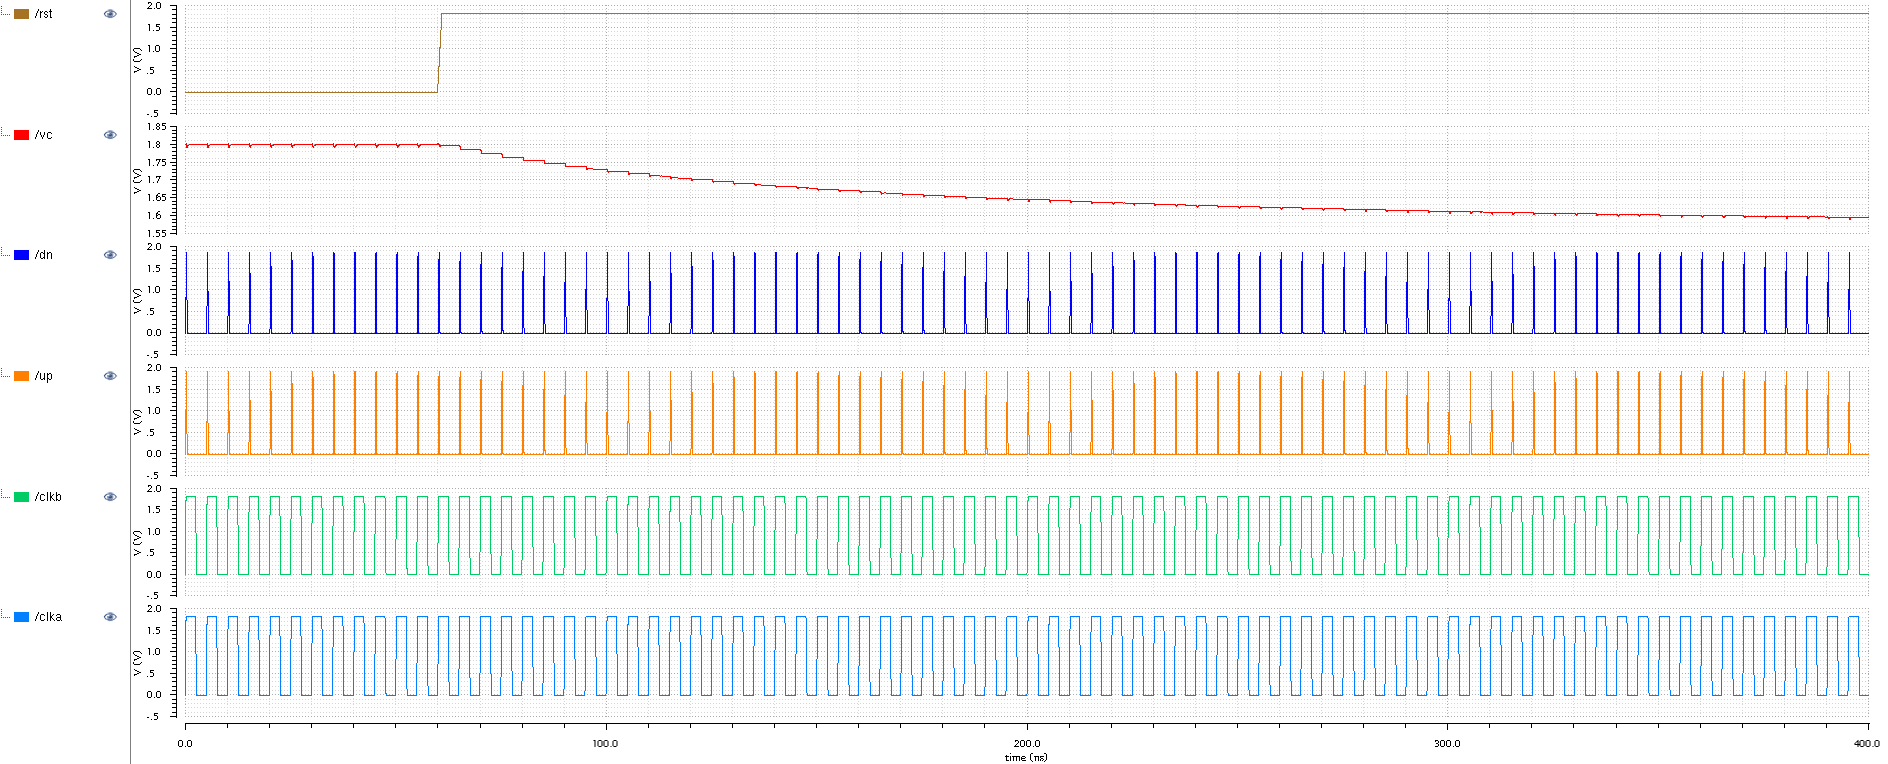Image resolution: width=1888 pixels, height=764 pixels.
Task: Select the dark blue /dn color swatch
Action: [21, 255]
